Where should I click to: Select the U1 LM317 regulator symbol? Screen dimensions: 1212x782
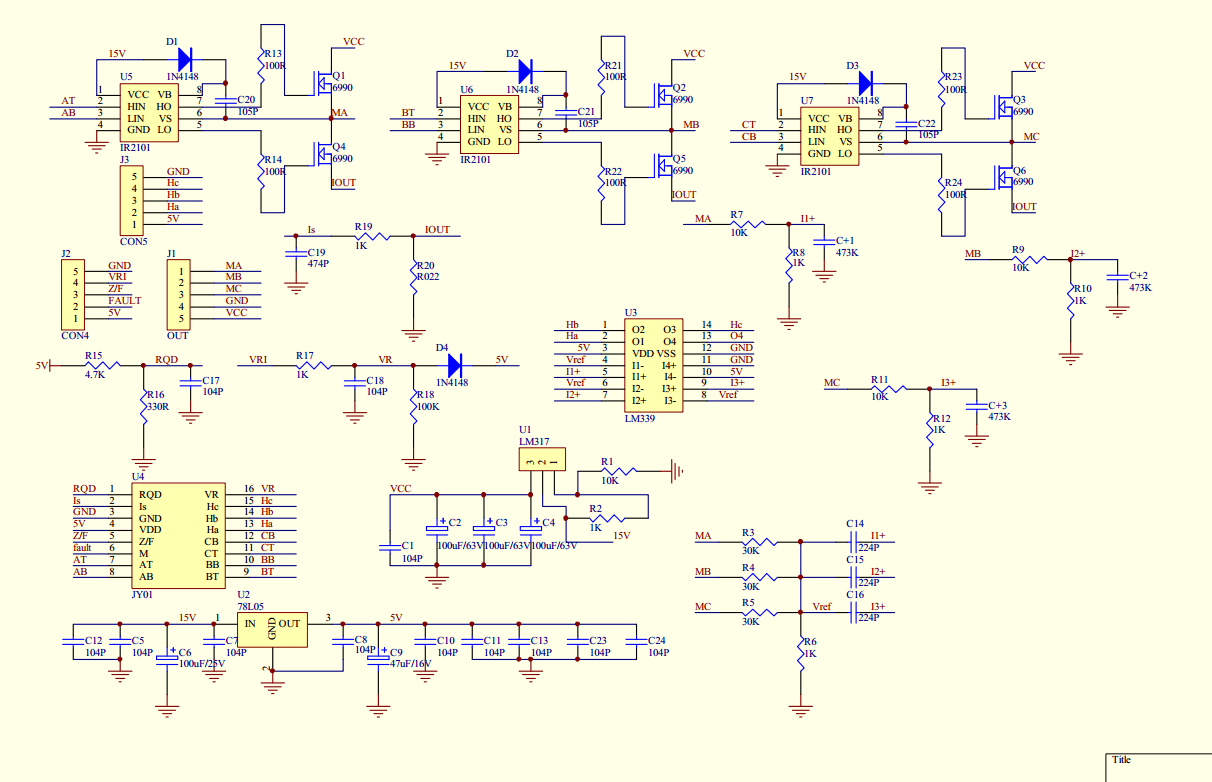pyautogui.click(x=541, y=459)
